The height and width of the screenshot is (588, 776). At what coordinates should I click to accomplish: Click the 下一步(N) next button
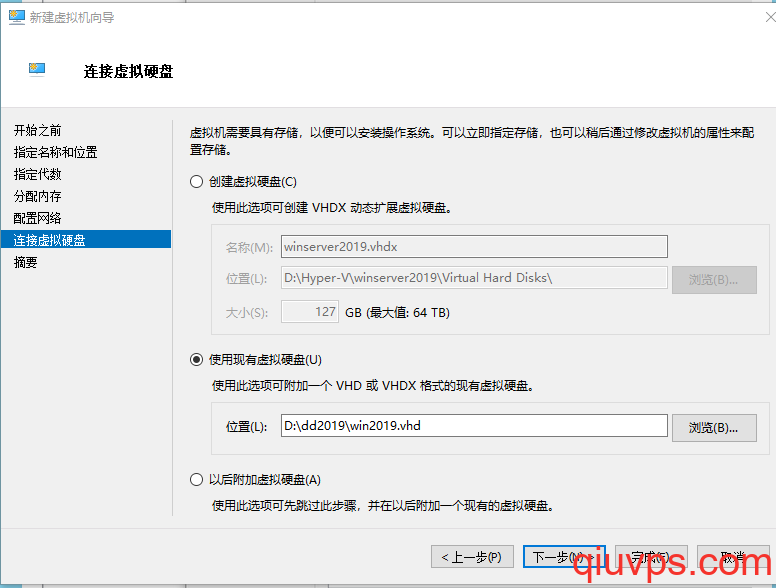click(564, 557)
